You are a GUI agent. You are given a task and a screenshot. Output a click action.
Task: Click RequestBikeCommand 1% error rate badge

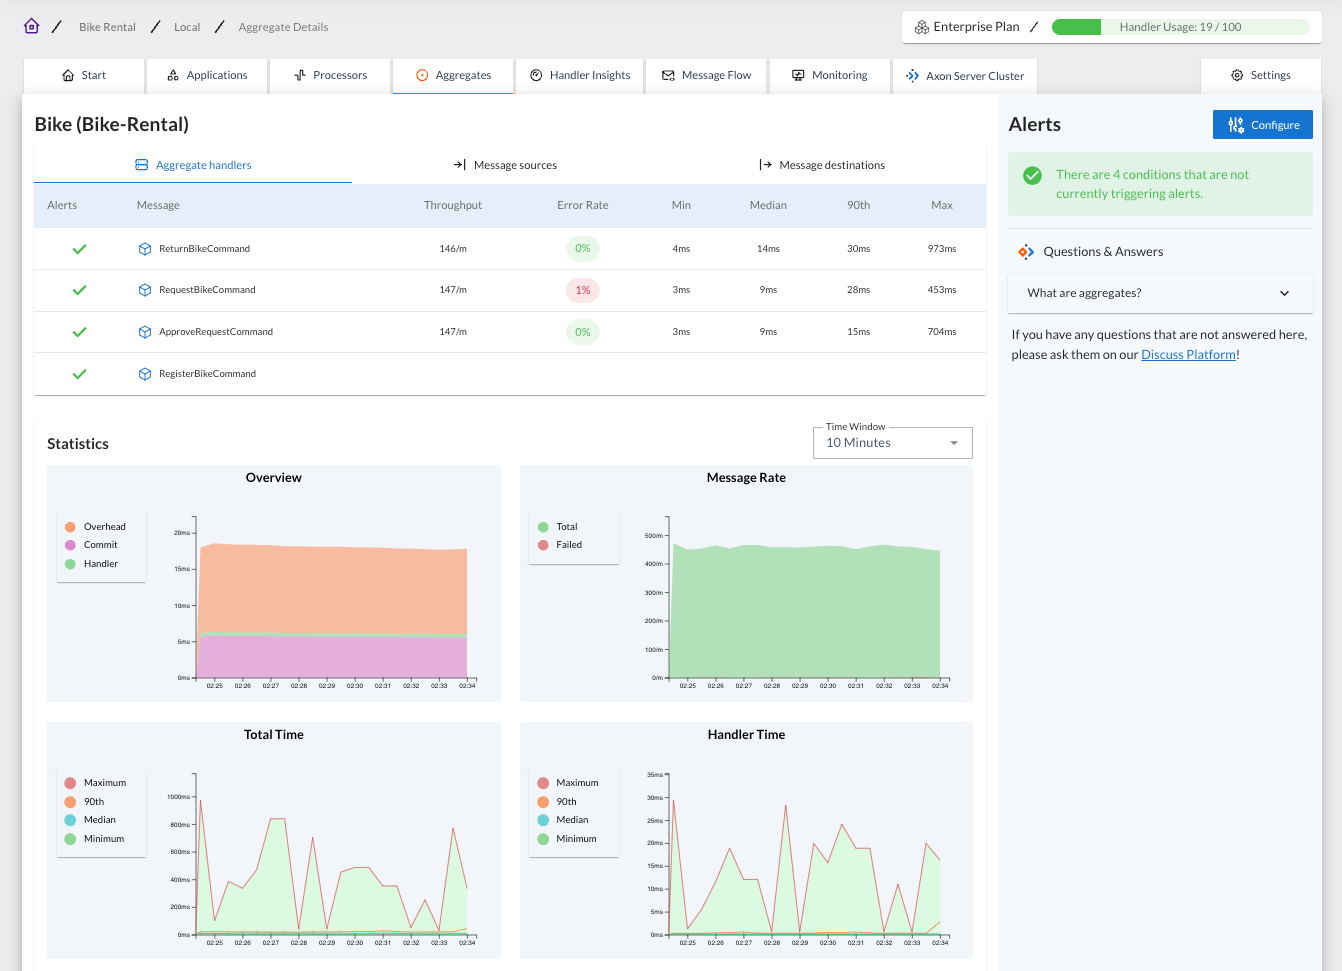583,290
